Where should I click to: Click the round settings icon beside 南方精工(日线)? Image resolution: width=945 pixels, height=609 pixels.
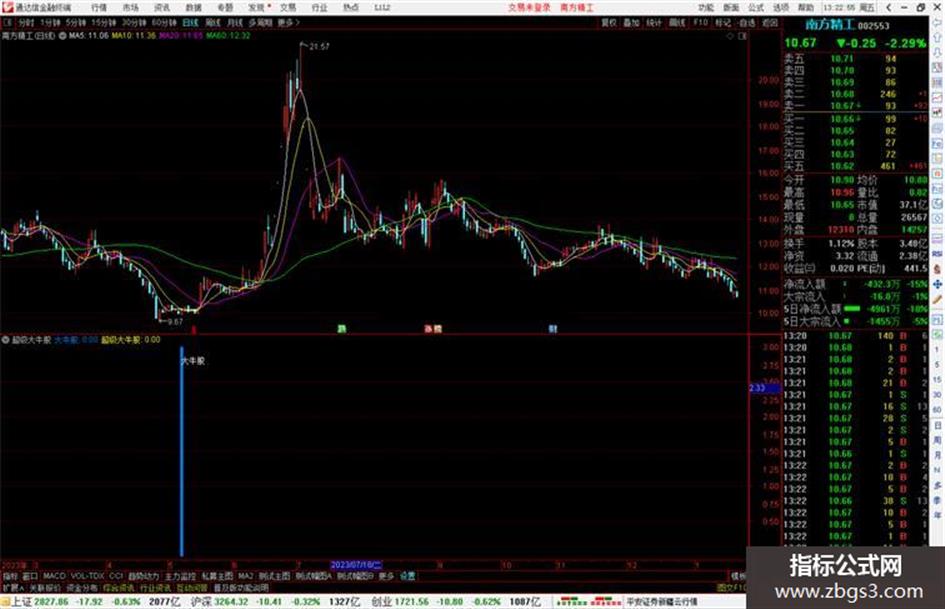tap(62, 36)
